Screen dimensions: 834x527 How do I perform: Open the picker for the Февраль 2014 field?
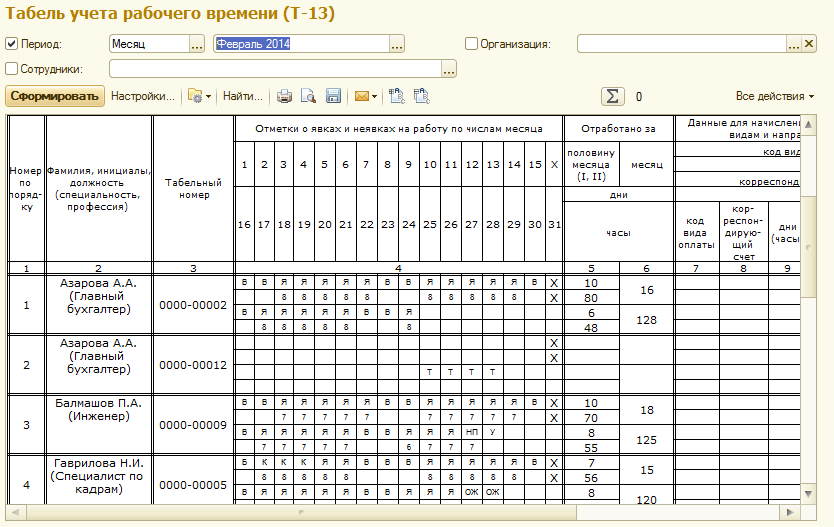[397, 44]
